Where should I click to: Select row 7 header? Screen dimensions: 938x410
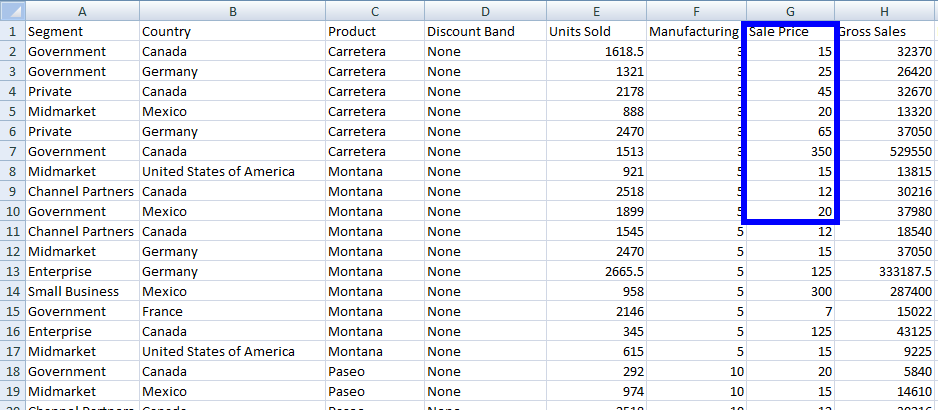[13, 151]
